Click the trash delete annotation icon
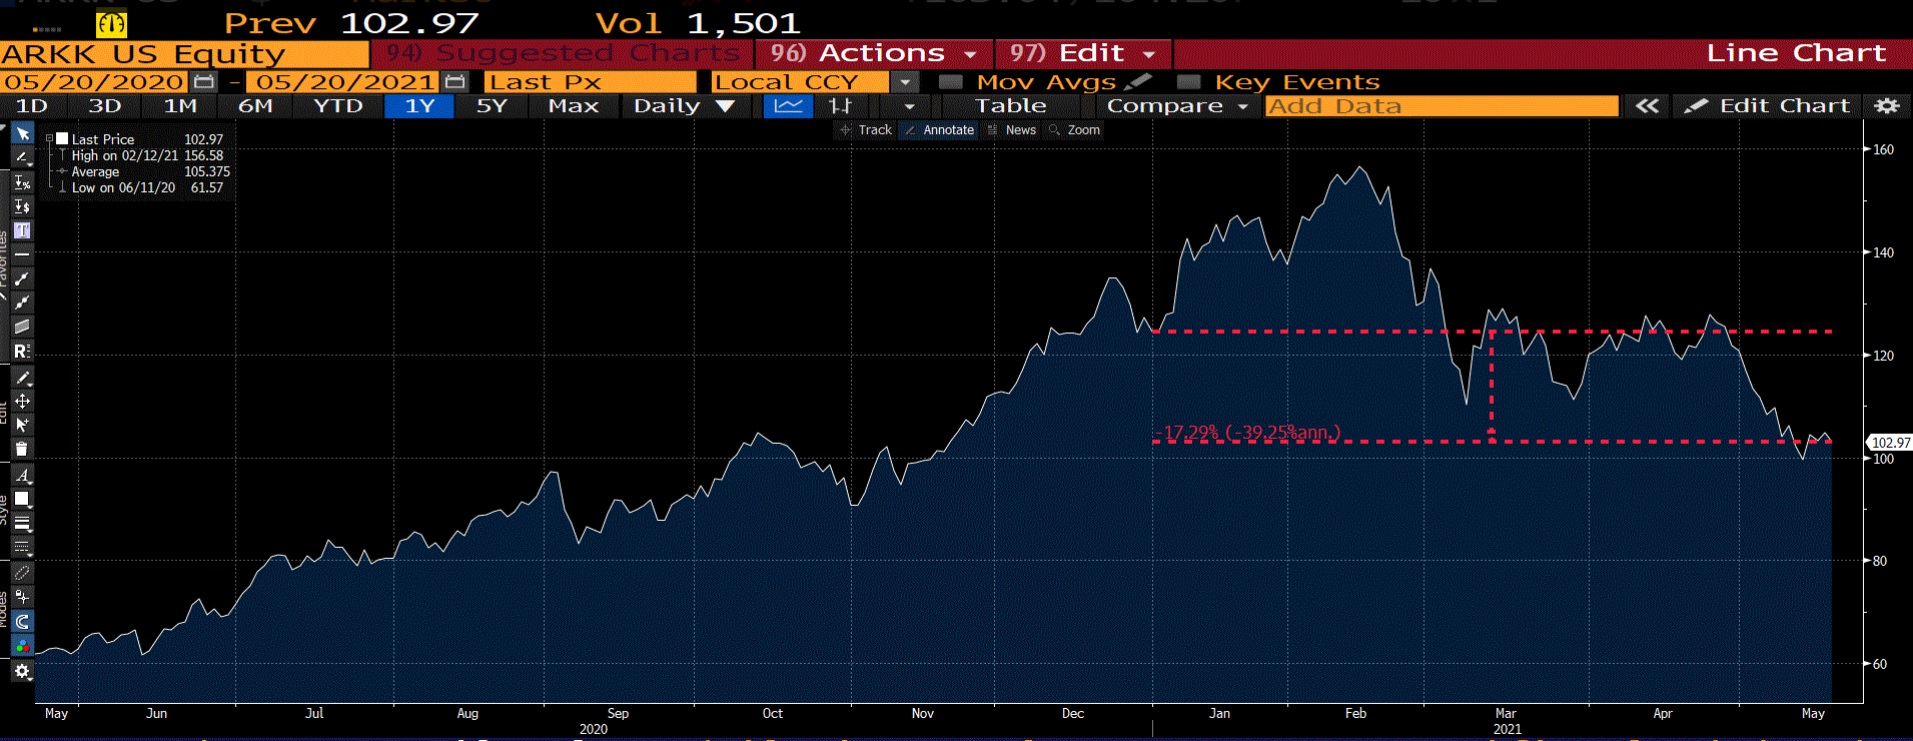 pos(22,449)
